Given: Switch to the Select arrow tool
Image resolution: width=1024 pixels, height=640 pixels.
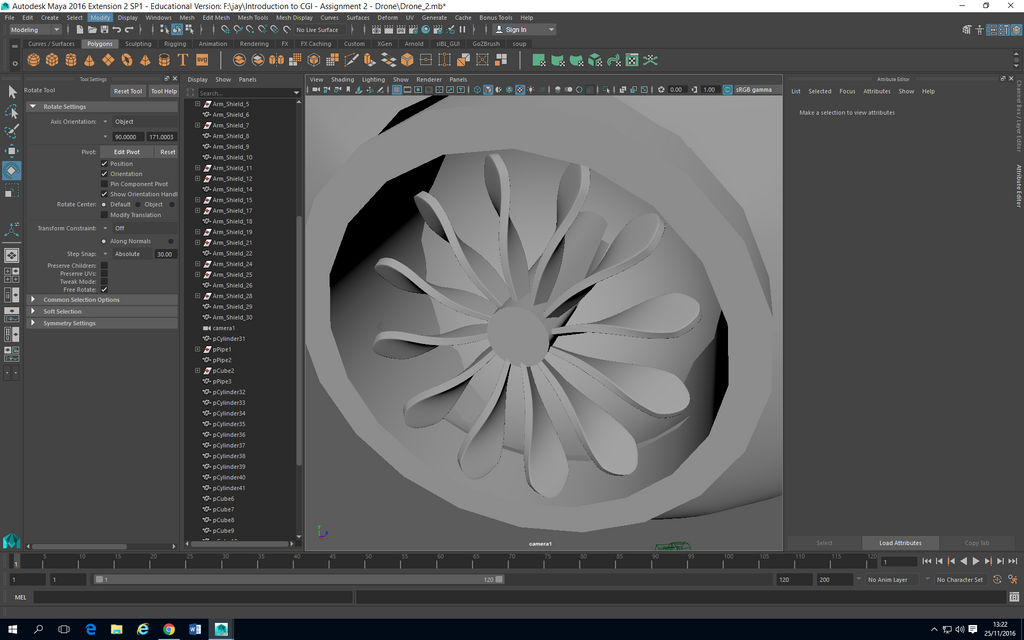Looking at the screenshot, I should pyautogui.click(x=12, y=93).
